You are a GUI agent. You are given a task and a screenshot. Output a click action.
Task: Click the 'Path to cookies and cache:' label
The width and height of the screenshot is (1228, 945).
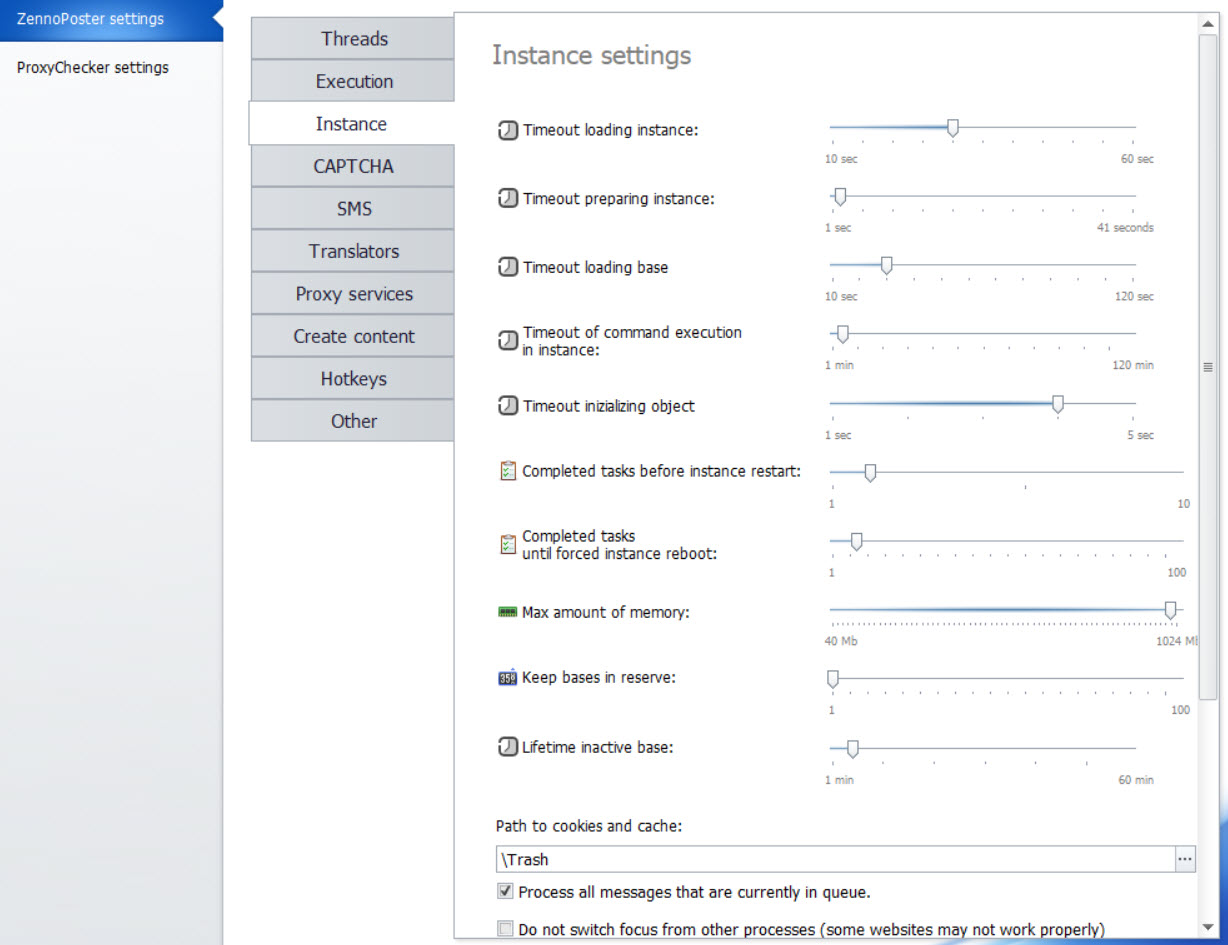point(589,826)
